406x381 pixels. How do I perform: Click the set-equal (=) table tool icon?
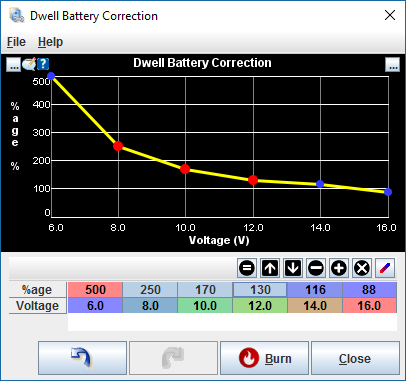pyautogui.click(x=247, y=268)
